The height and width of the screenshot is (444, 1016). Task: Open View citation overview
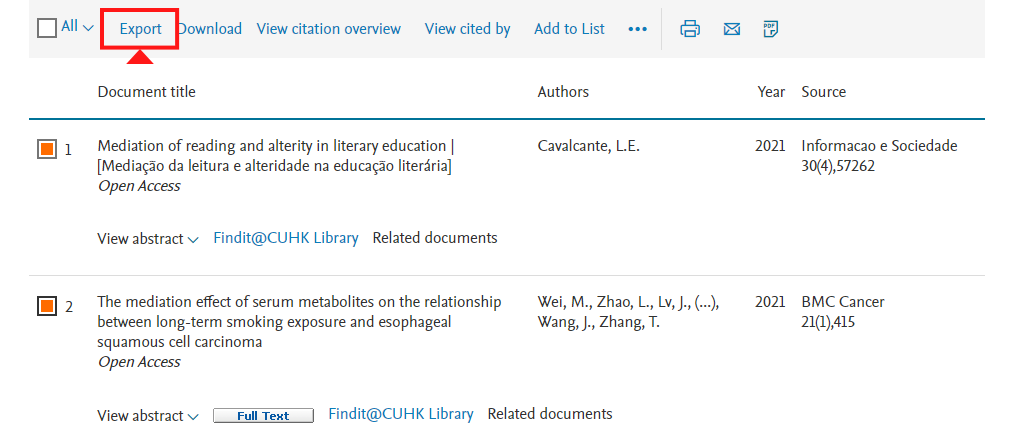(x=329, y=29)
